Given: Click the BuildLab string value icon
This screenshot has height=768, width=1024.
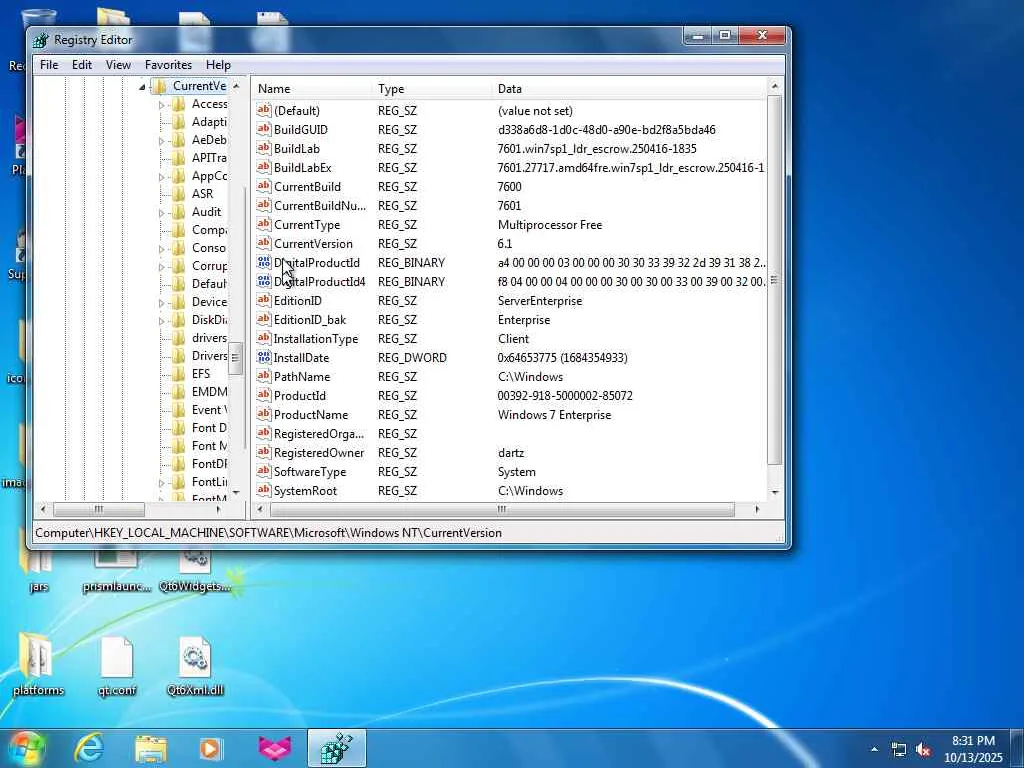Looking at the screenshot, I should tap(263, 148).
